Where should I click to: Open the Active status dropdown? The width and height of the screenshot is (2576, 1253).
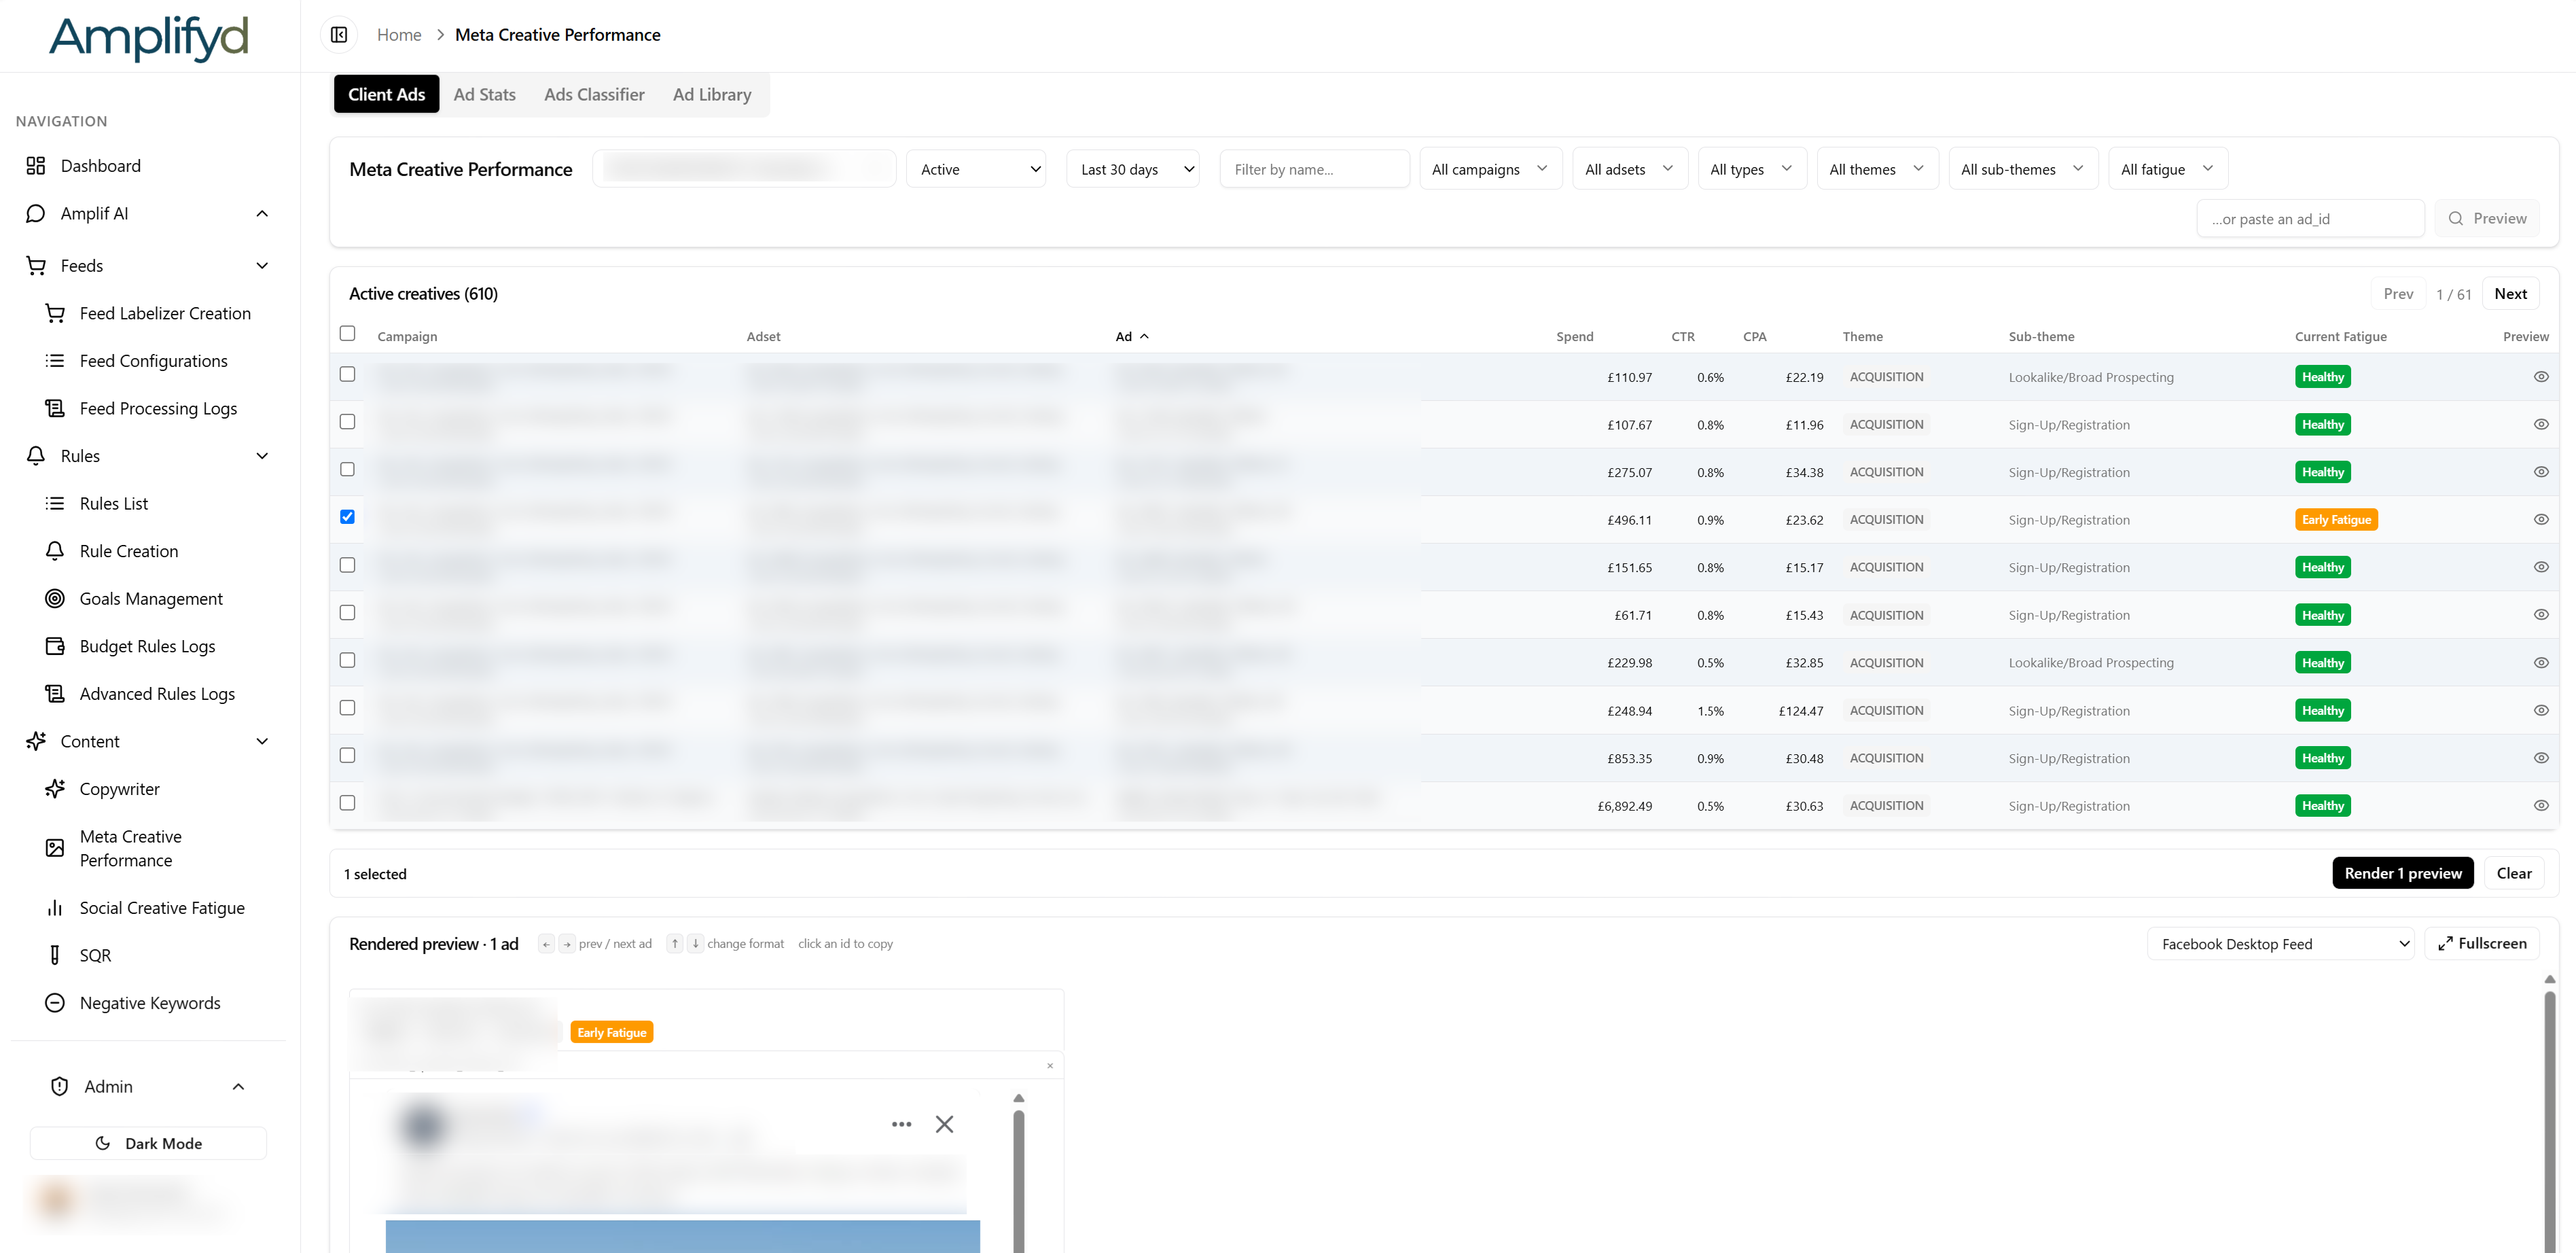point(976,169)
